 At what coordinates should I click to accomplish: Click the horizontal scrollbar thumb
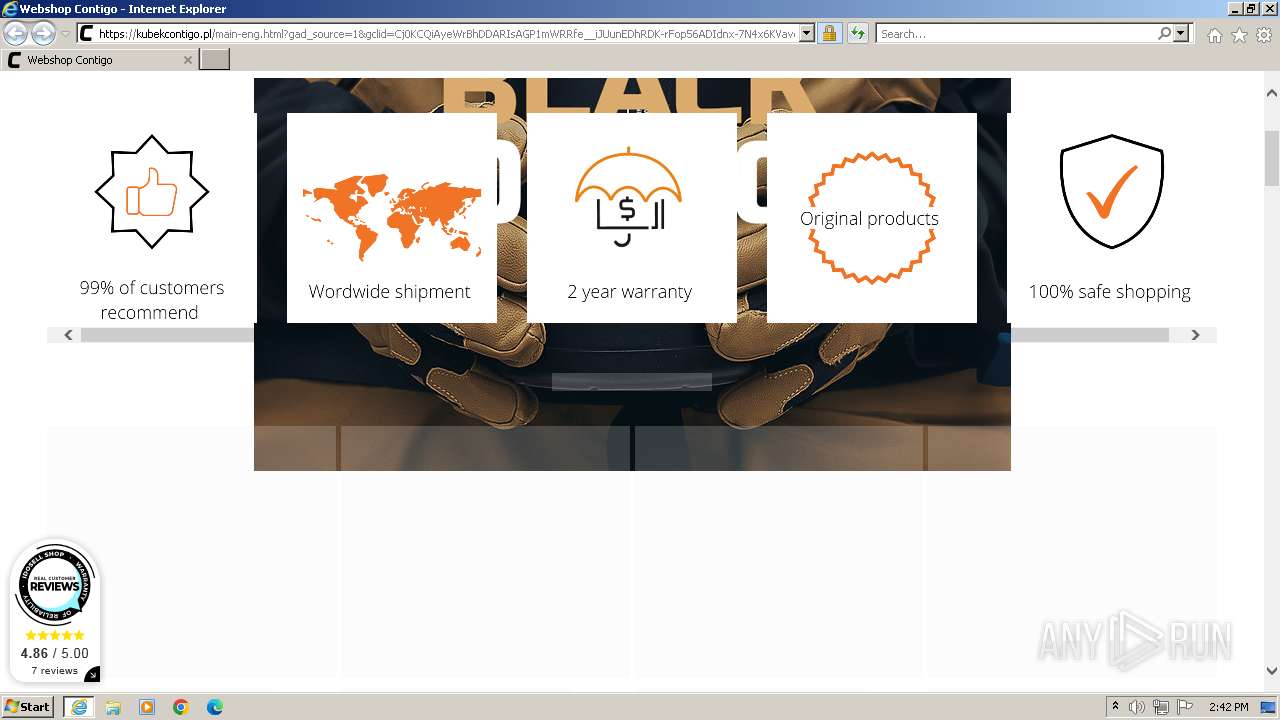[x=624, y=335]
